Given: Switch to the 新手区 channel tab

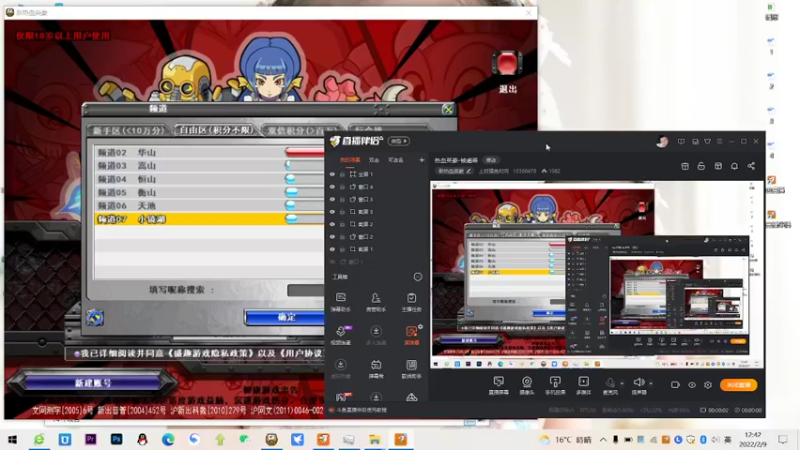Looking at the screenshot, I should click(x=129, y=131).
